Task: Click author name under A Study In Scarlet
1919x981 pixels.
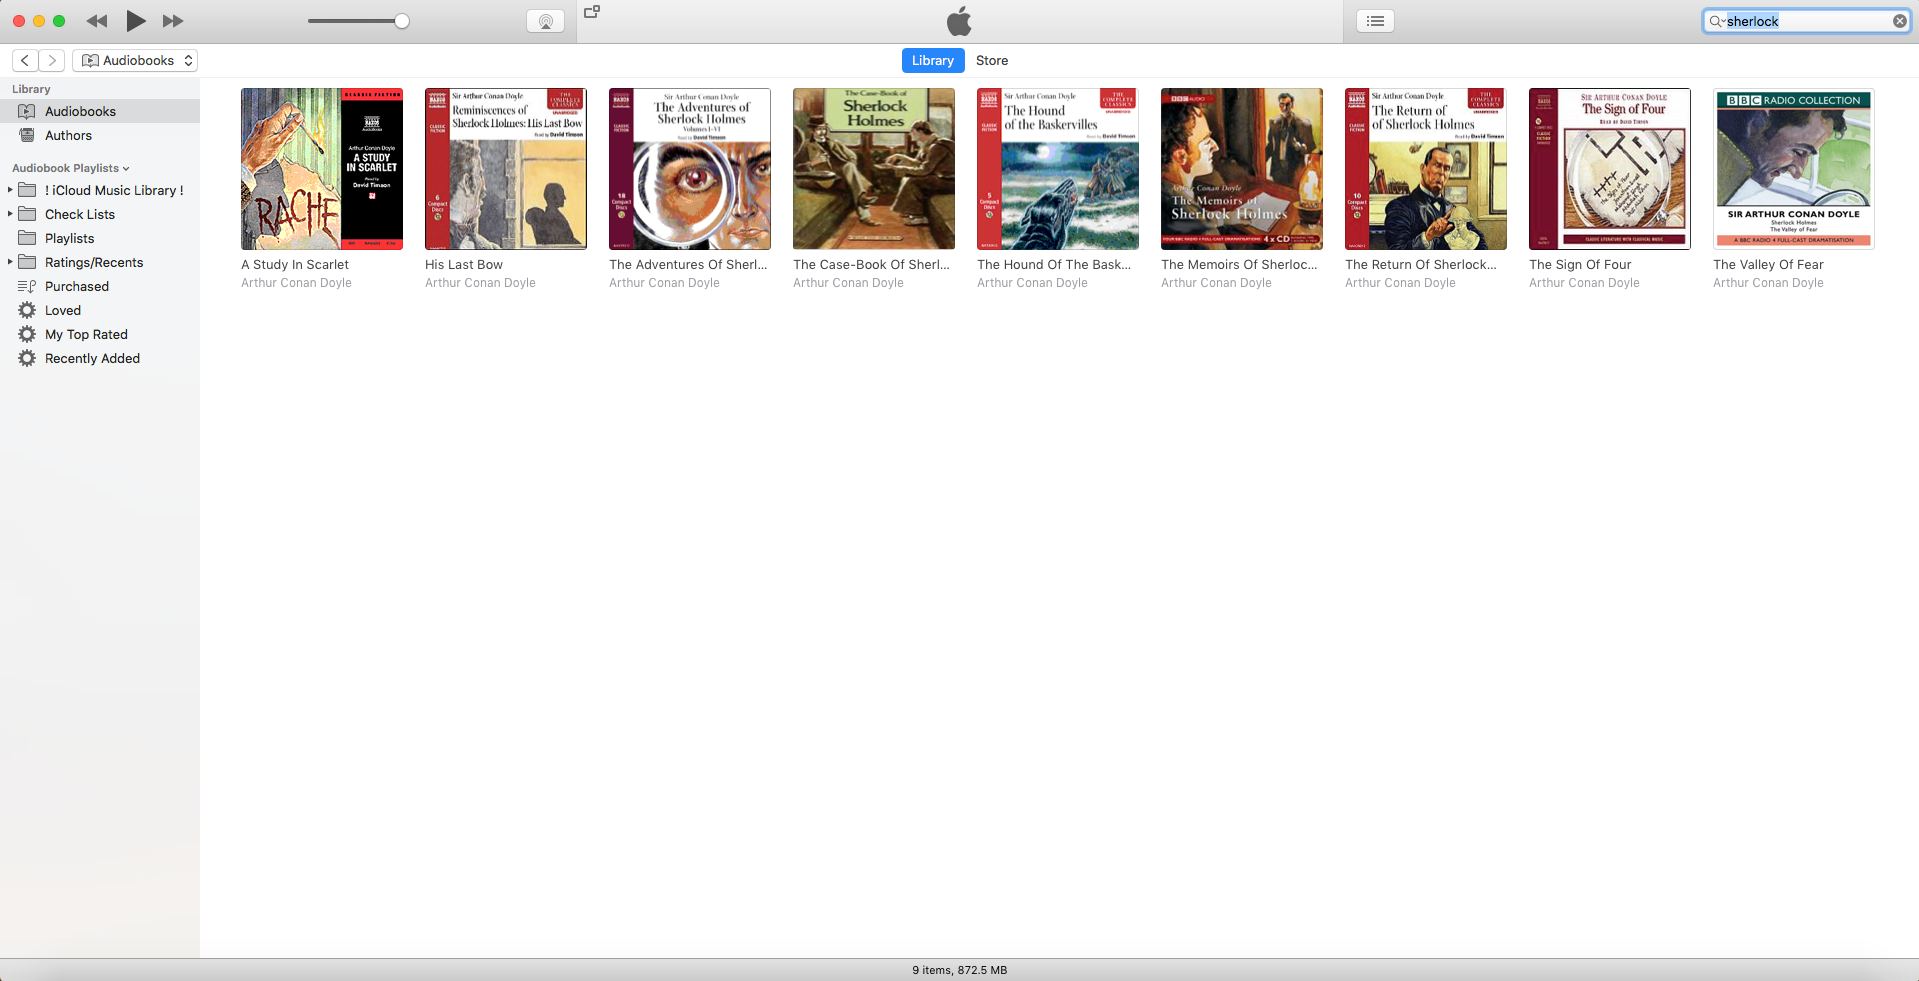Action: click(296, 283)
